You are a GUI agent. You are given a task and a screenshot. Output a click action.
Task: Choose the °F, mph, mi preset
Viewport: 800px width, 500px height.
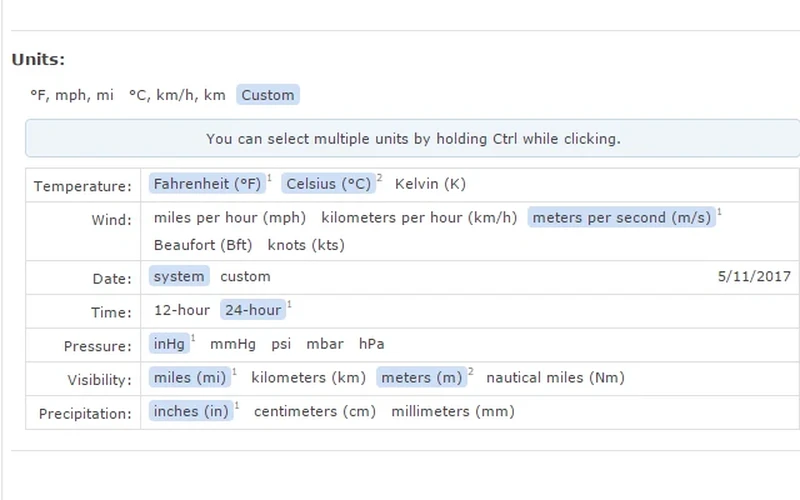point(72,95)
